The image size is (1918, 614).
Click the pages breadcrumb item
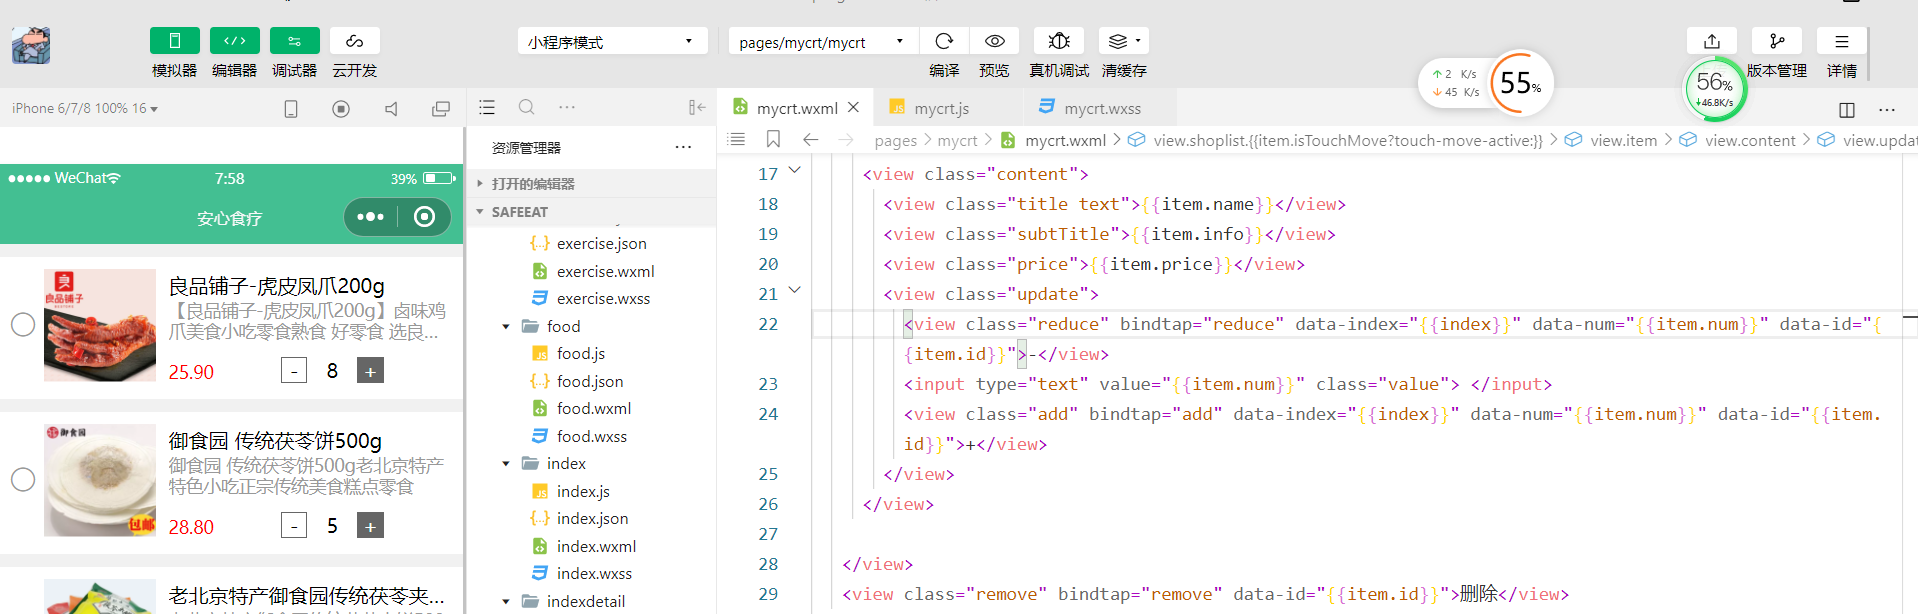click(895, 141)
